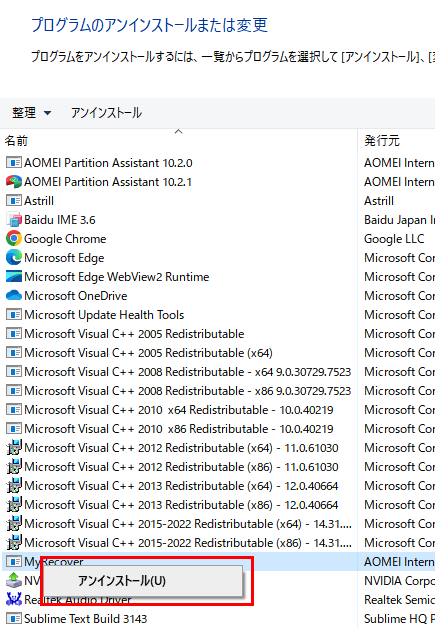This screenshot has height=628, width=435.
Task: Select Sublime Text Build 3143 entry
Action: (85, 619)
